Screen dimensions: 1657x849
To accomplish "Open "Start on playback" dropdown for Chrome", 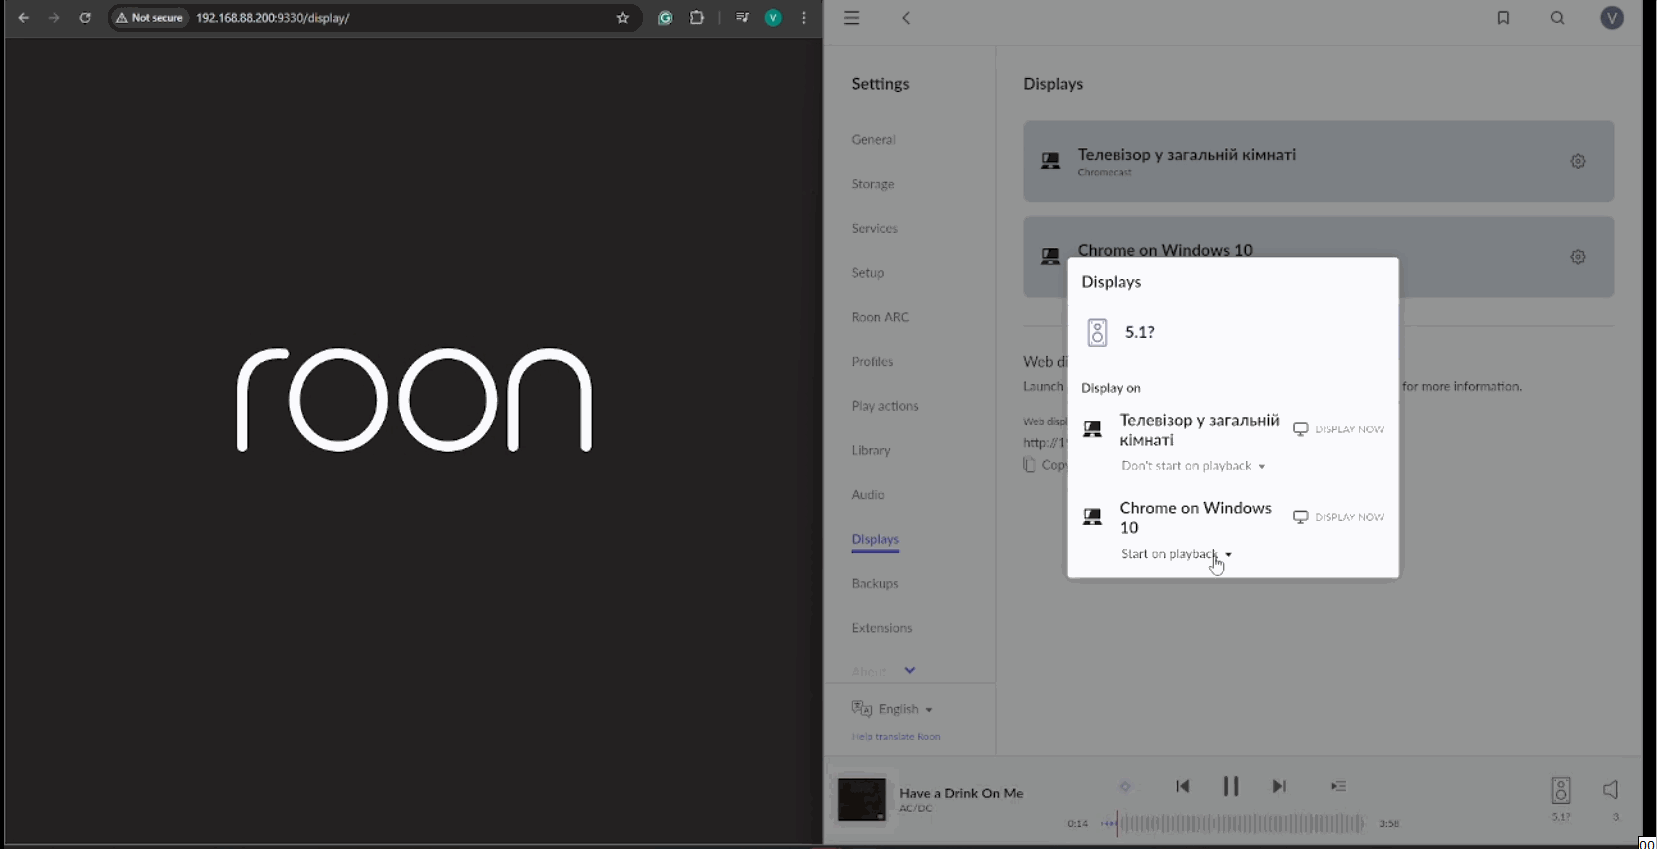I will 1176,554.
